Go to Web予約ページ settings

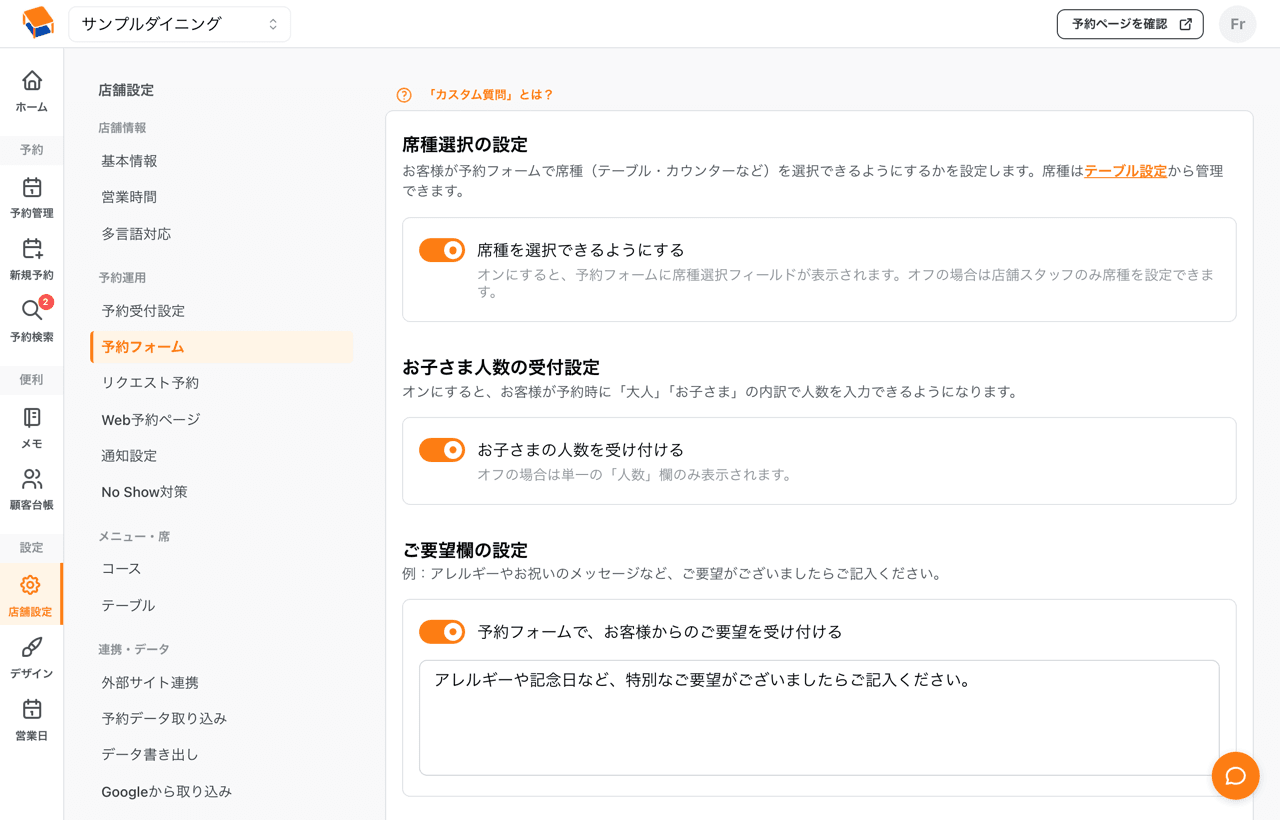tap(151, 420)
